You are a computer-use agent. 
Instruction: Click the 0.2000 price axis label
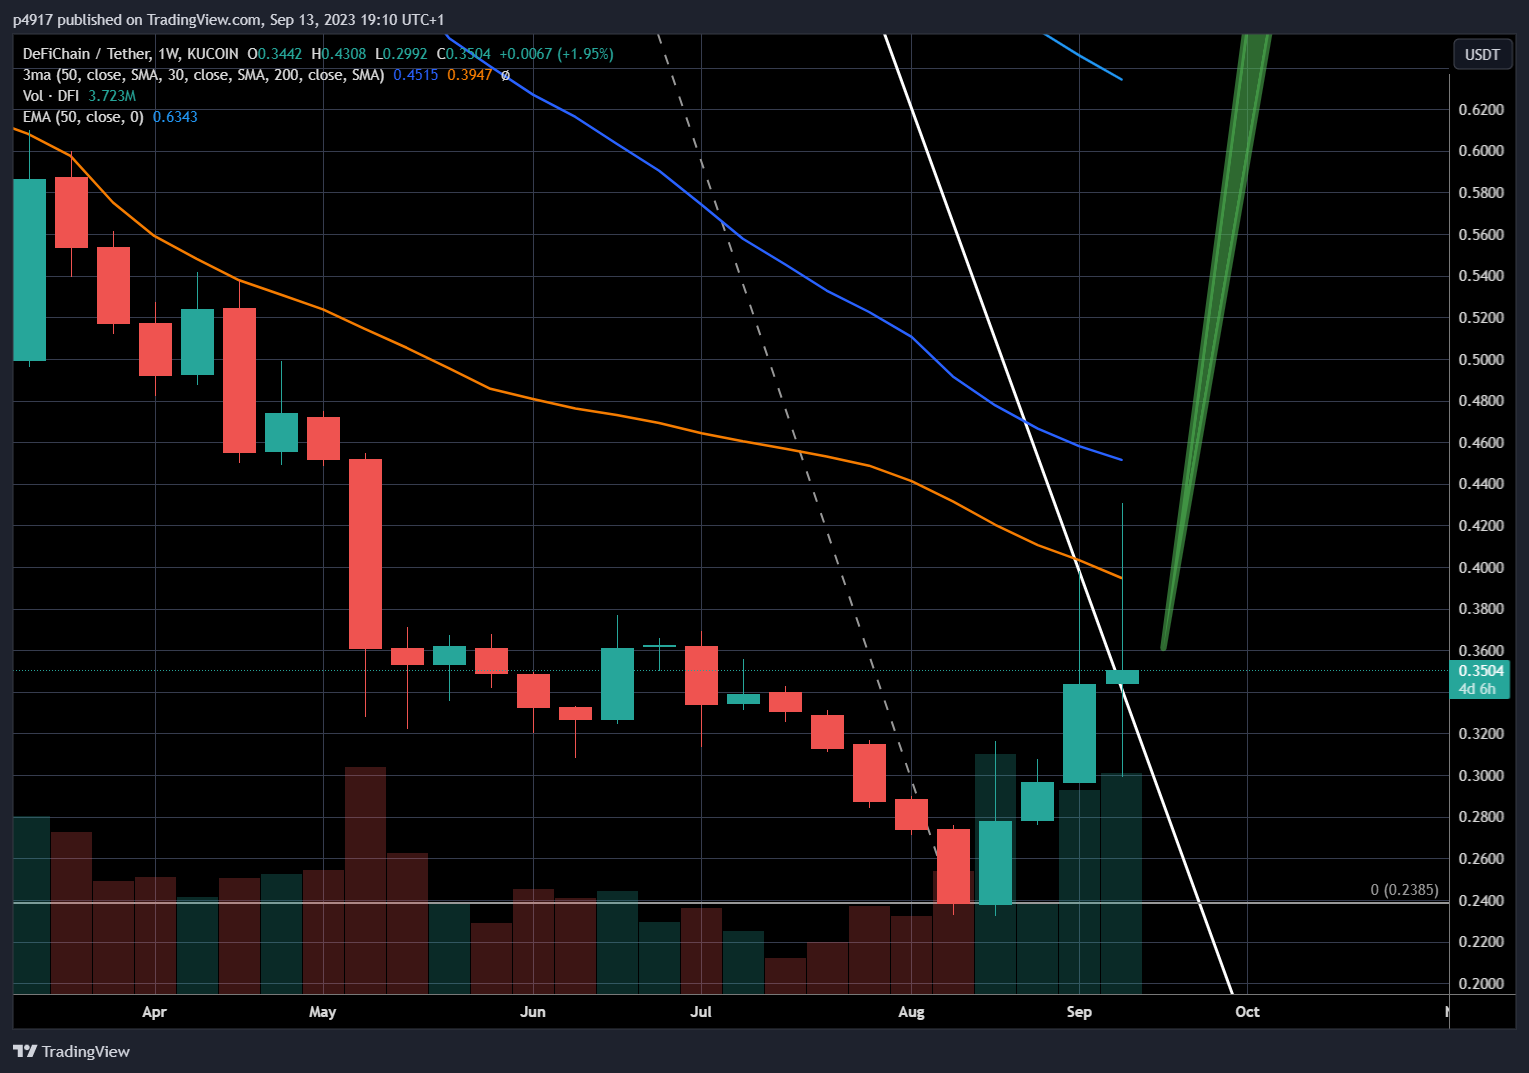pos(1481,984)
